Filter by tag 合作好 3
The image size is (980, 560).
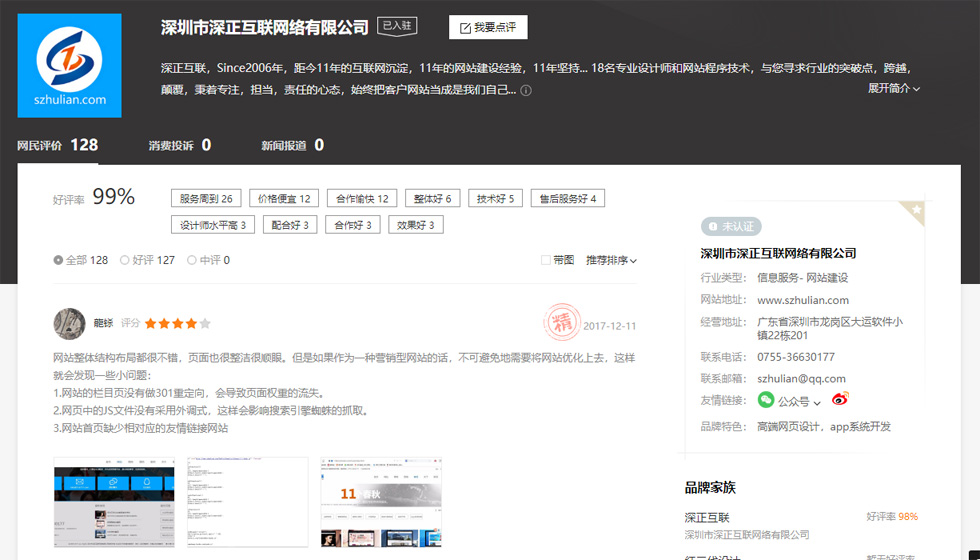tap(353, 224)
